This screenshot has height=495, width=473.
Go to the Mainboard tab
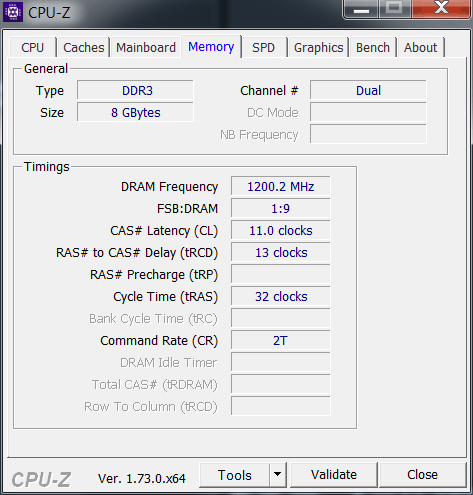[x=146, y=48]
